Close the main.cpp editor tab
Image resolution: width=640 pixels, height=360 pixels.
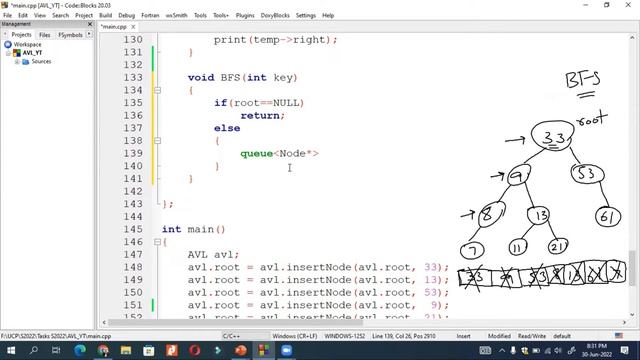click(x=133, y=27)
